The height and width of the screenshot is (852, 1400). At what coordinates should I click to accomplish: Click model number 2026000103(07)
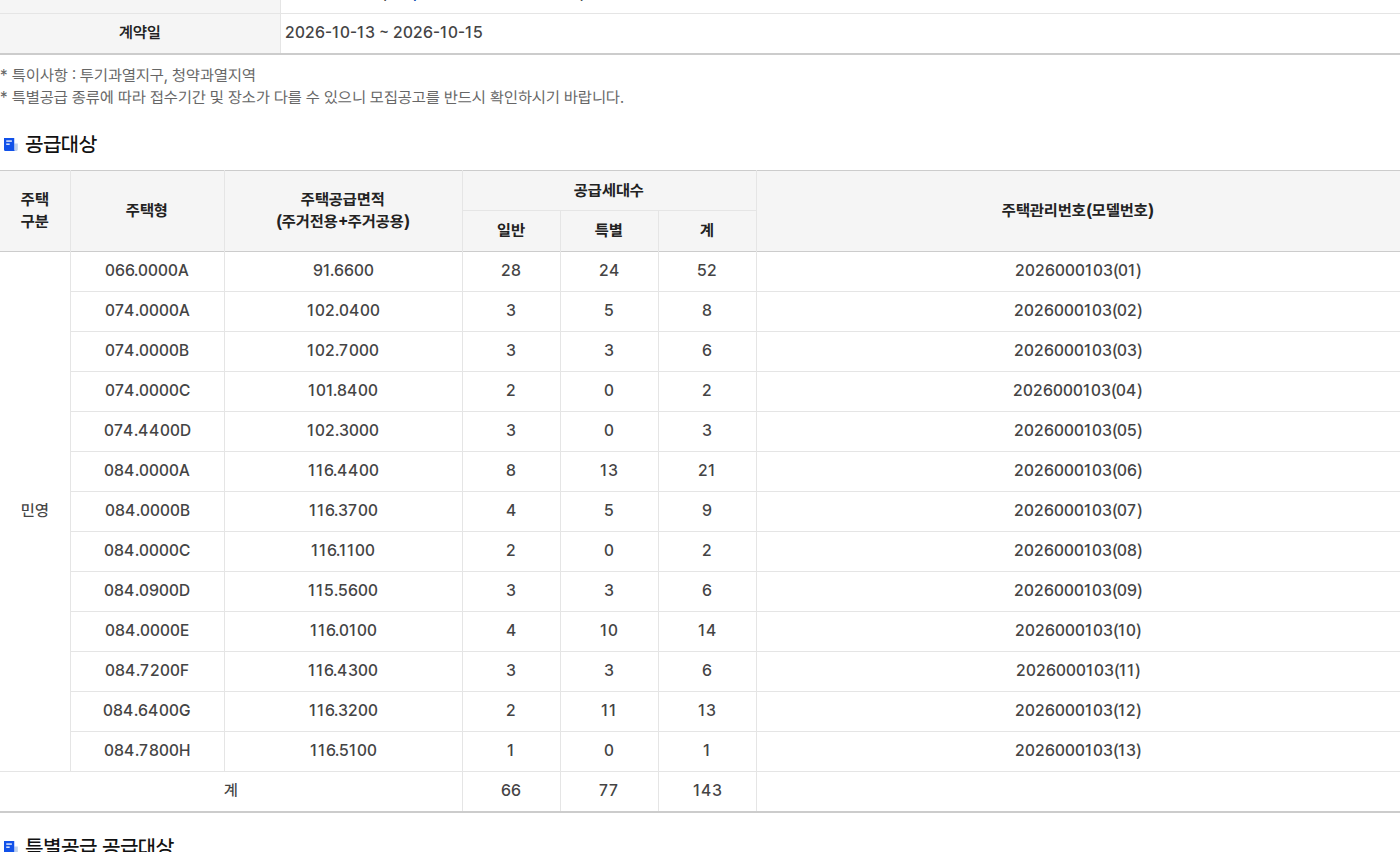[1078, 511]
